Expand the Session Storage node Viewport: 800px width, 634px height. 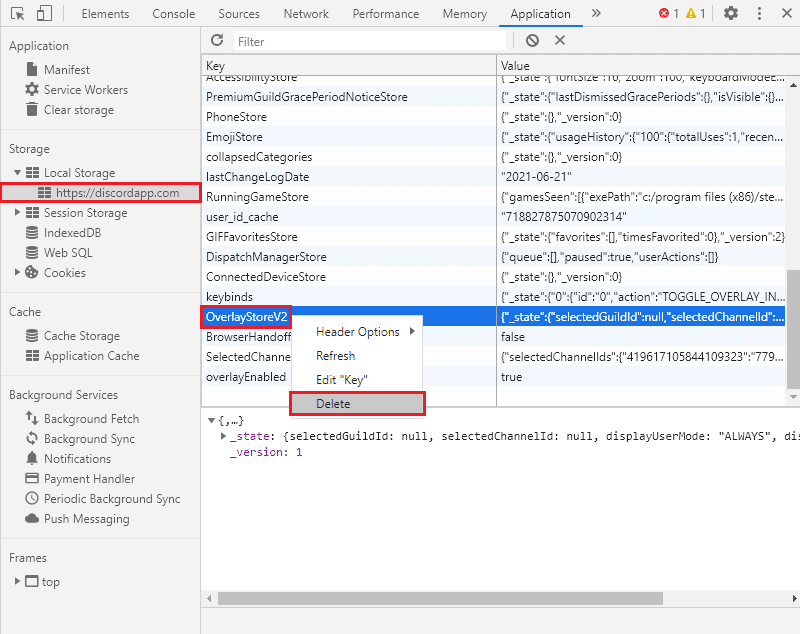point(18,213)
